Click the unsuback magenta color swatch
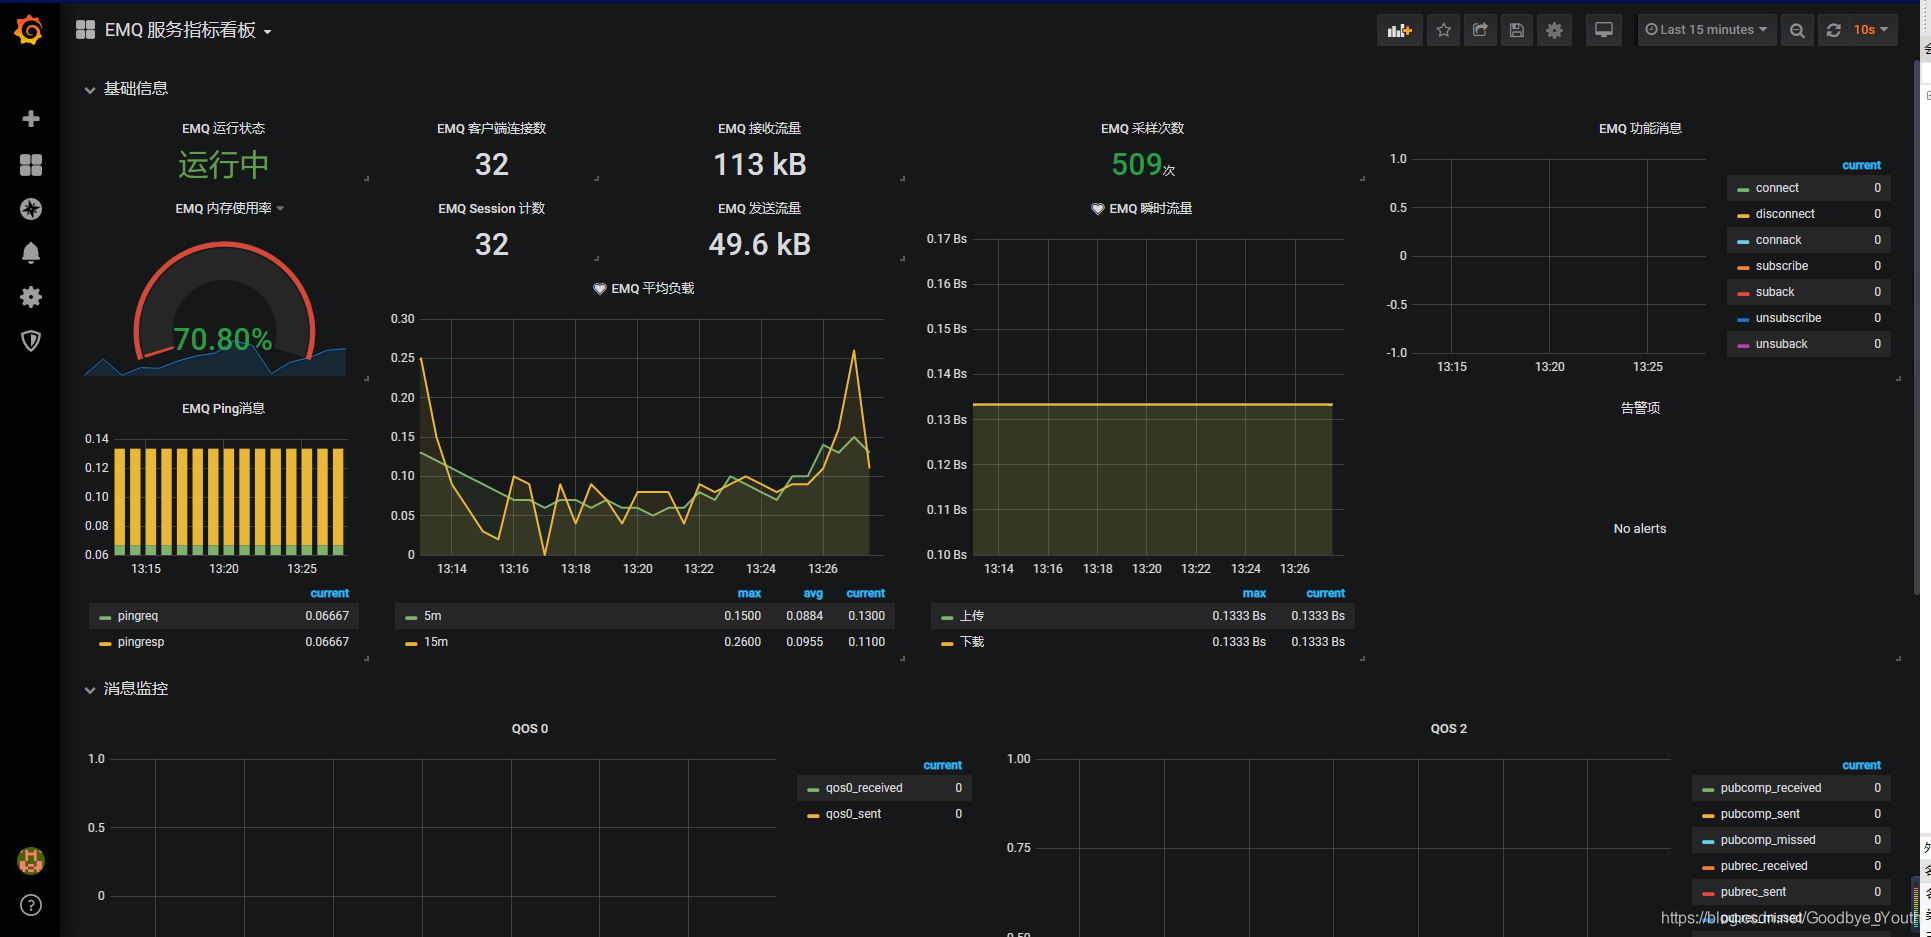 point(1743,345)
